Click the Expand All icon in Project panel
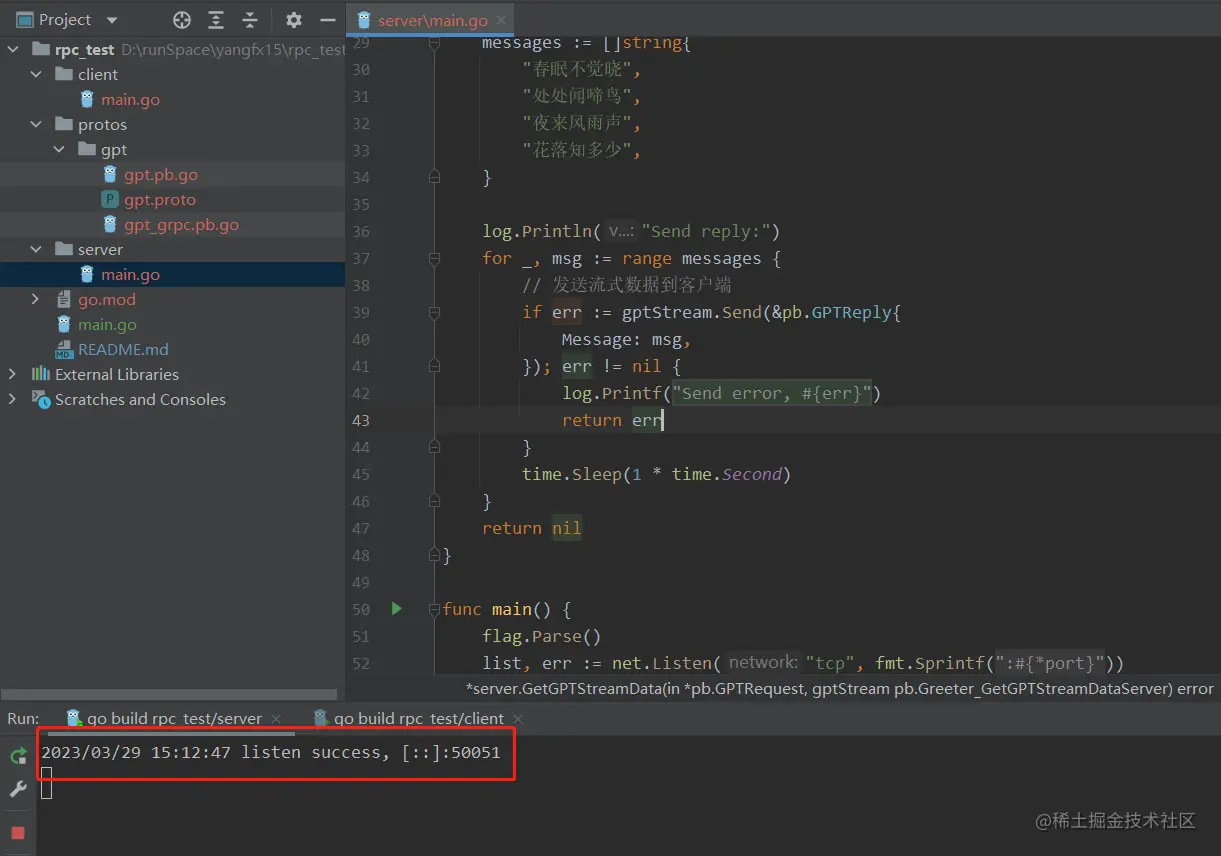 (216, 20)
